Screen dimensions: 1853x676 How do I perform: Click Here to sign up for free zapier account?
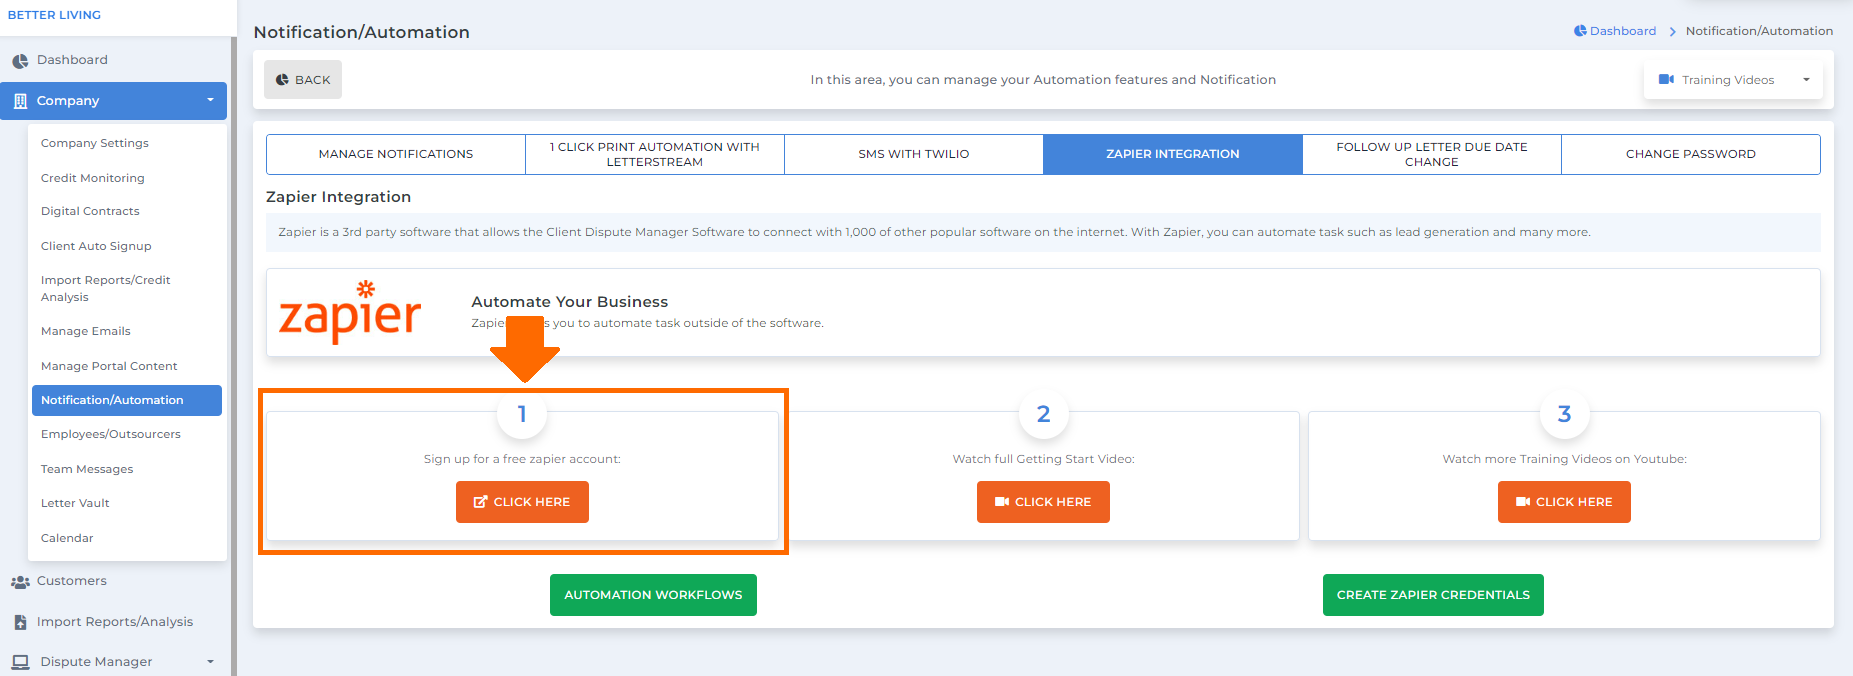(x=522, y=502)
